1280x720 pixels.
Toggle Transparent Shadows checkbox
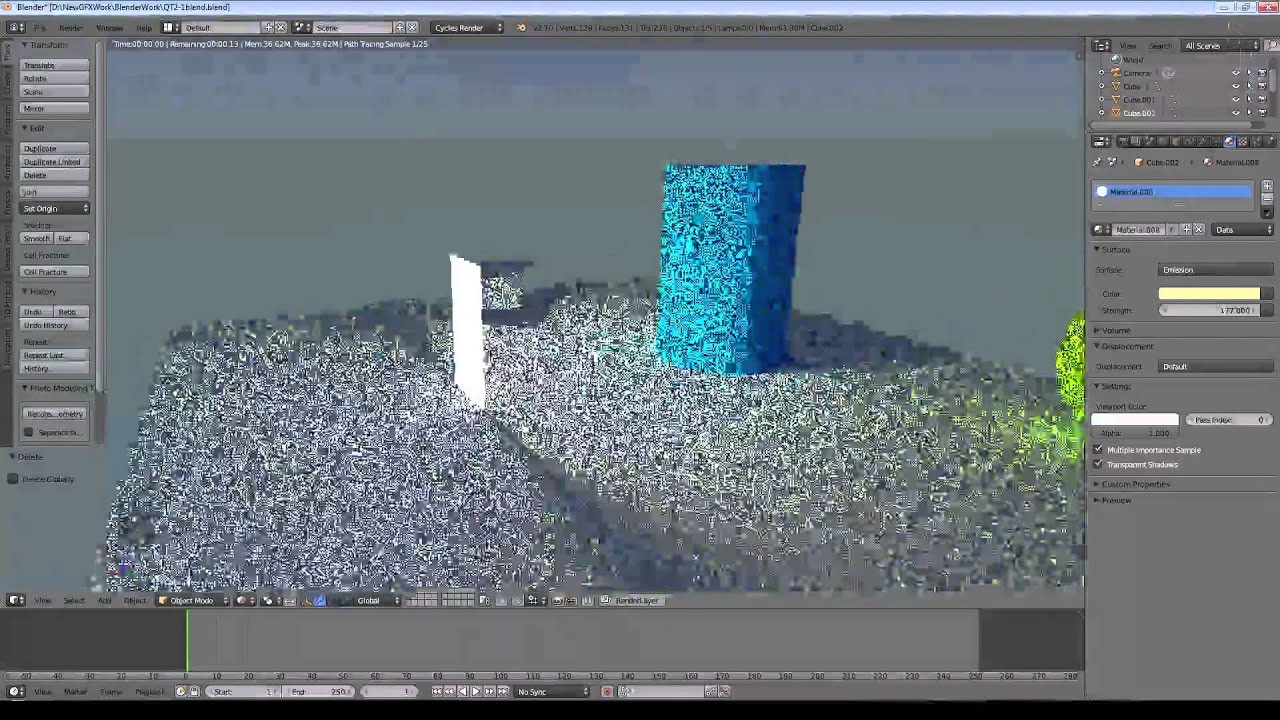[x=1098, y=464]
